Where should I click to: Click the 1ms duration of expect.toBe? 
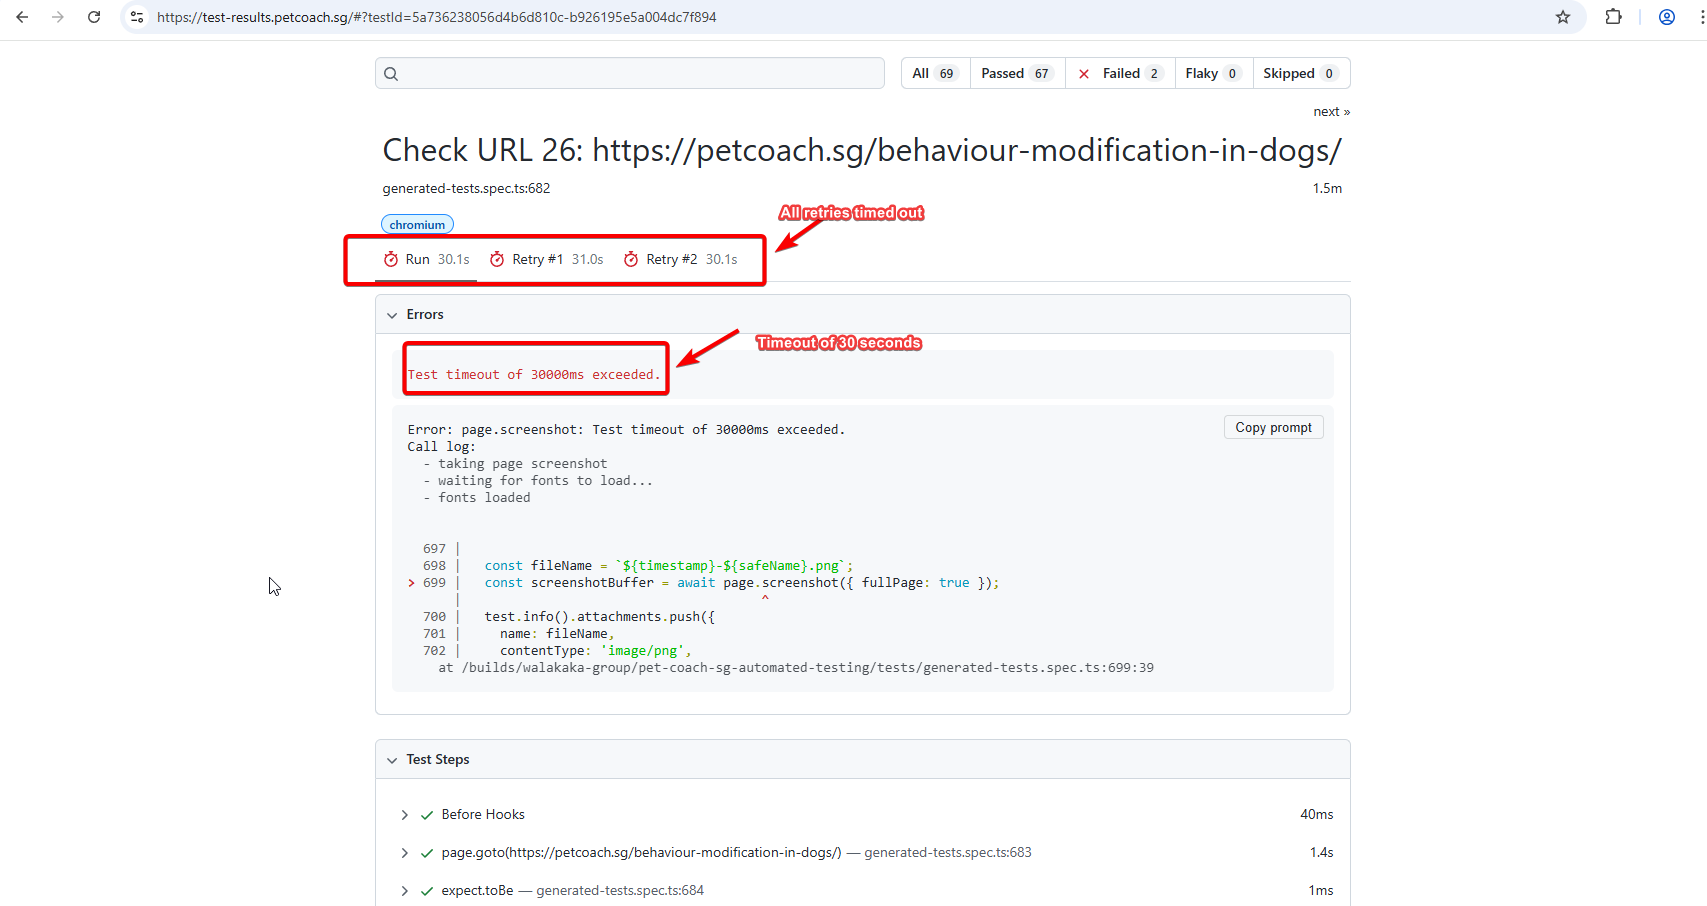(x=1320, y=891)
